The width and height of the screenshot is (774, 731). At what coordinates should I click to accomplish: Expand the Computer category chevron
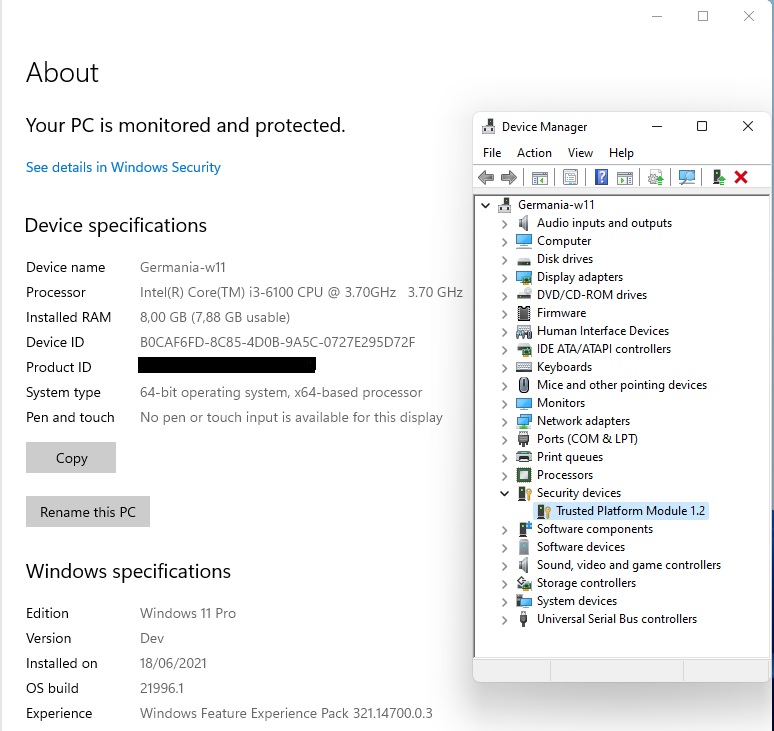tap(504, 242)
